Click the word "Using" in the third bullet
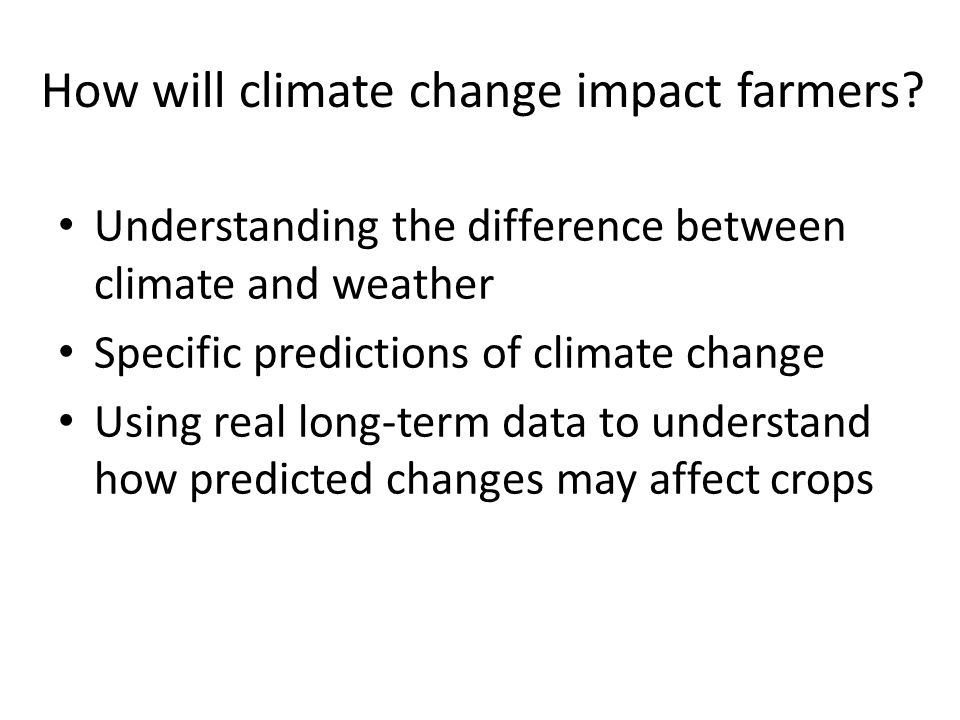 (x=148, y=423)
